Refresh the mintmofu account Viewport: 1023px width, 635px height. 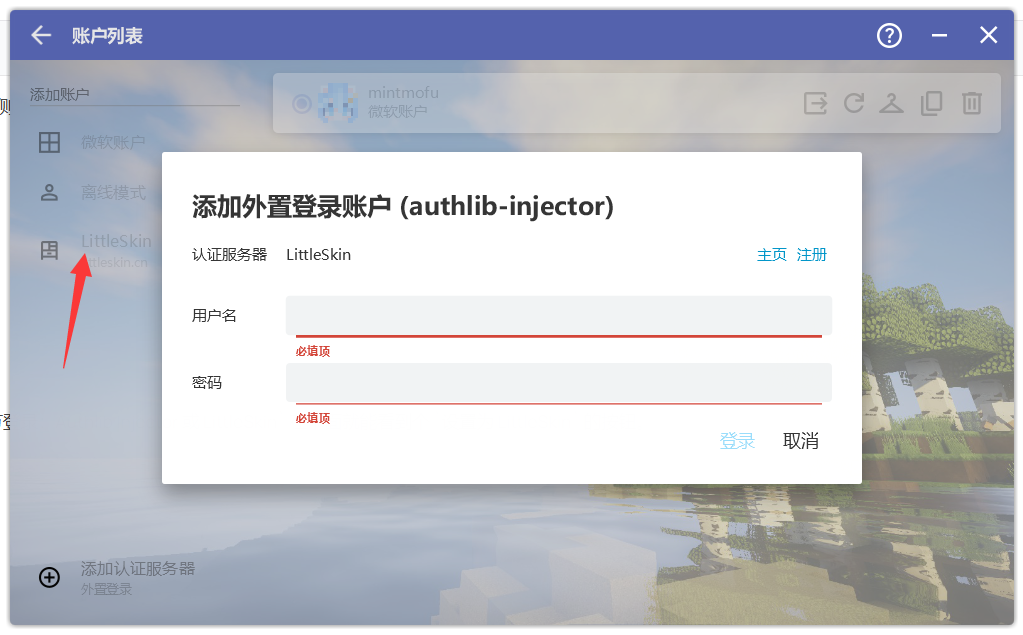854,103
